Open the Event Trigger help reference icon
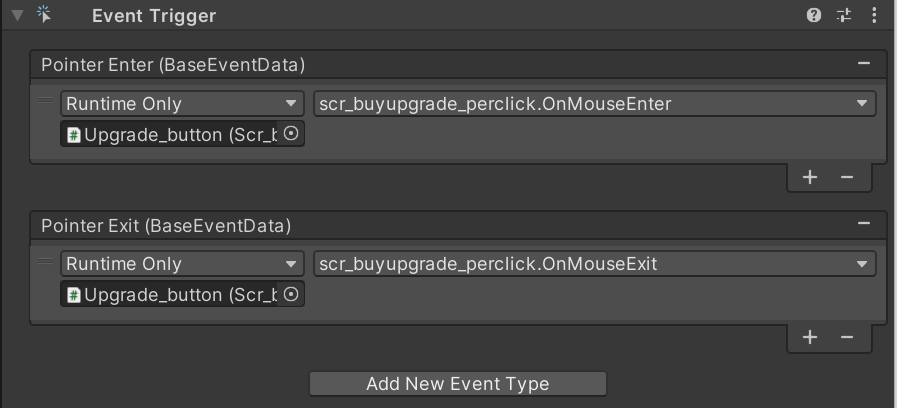 [x=814, y=15]
